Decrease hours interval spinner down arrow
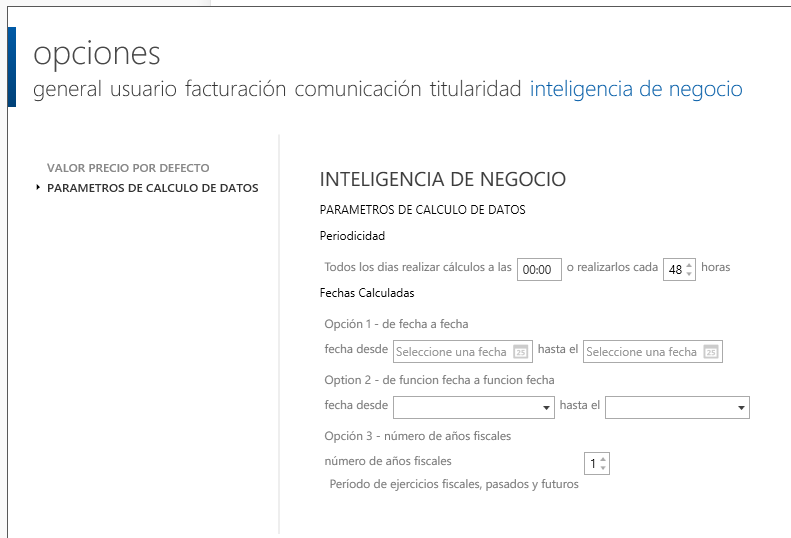 coord(689,274)
